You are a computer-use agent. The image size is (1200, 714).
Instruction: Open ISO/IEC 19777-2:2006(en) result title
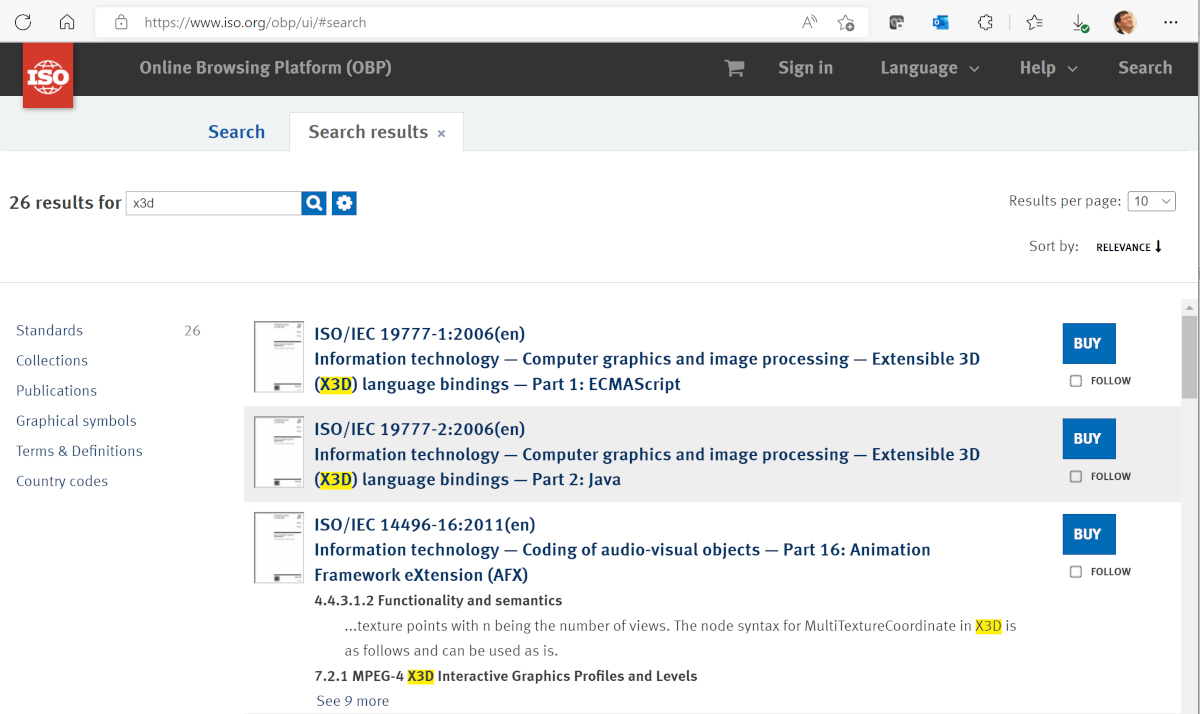420,429
